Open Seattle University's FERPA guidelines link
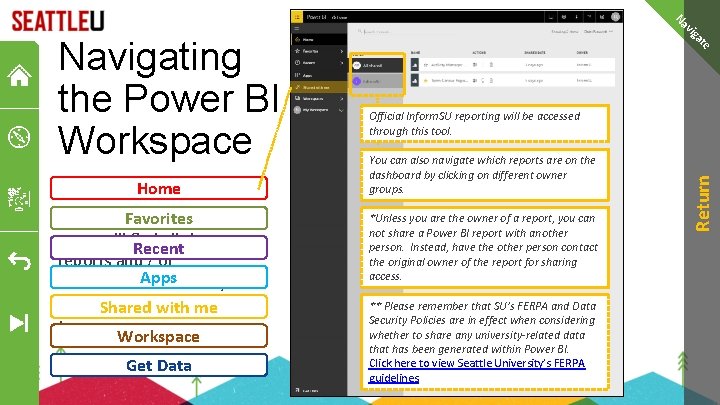Viewport: 720px width, 405px height. point(477,370)
